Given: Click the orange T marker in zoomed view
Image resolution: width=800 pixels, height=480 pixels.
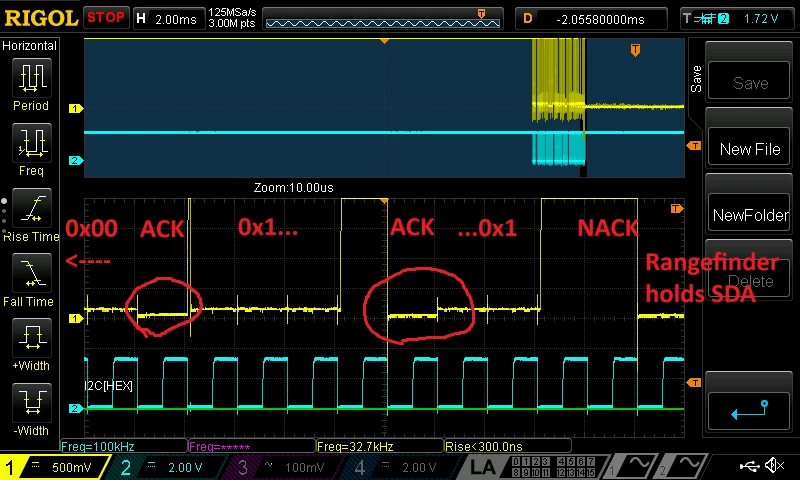Looking at the screenshot, I should 677,208.
